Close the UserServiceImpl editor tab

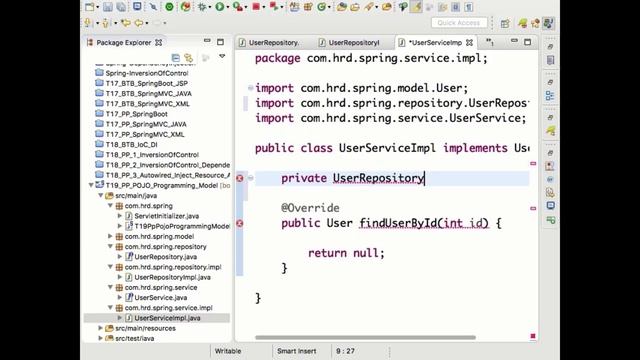(469, 42)
